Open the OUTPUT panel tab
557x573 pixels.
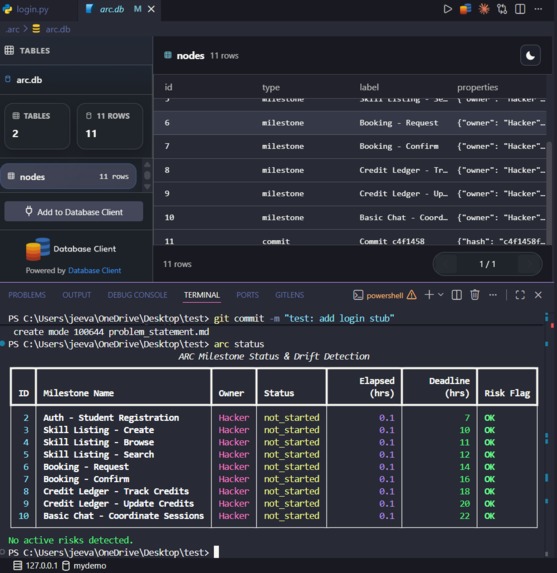[76, 295]
